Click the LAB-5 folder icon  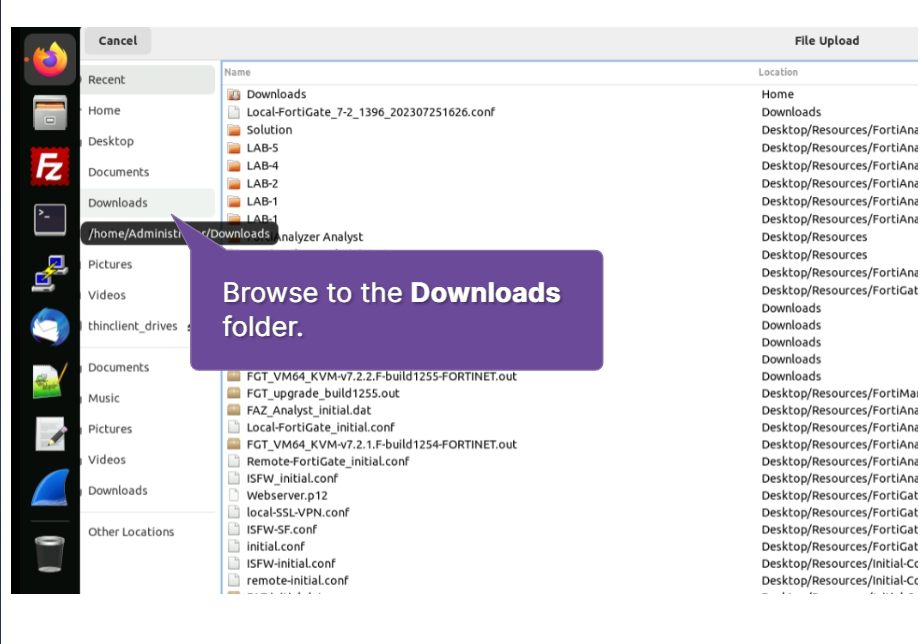(234, 148)
